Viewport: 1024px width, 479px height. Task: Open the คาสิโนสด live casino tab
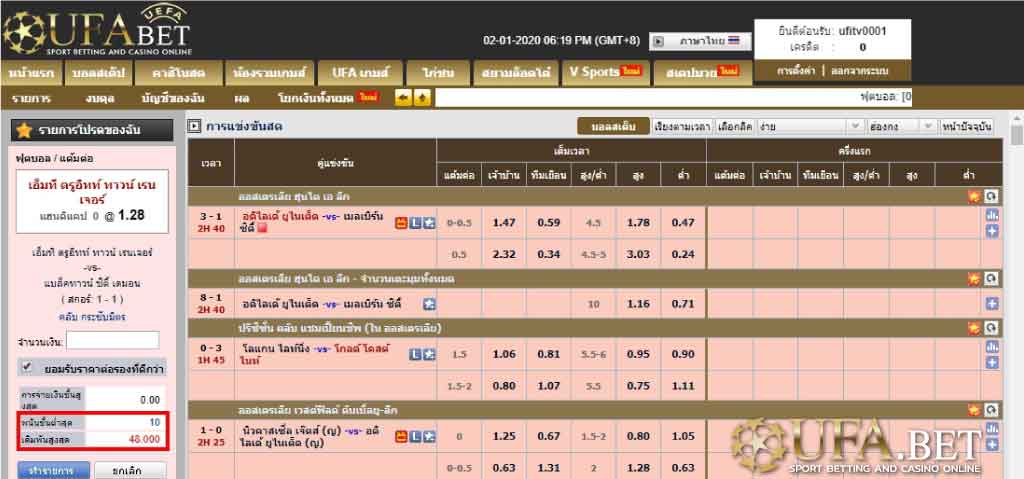pyautogui.click(x=178, y=73)
